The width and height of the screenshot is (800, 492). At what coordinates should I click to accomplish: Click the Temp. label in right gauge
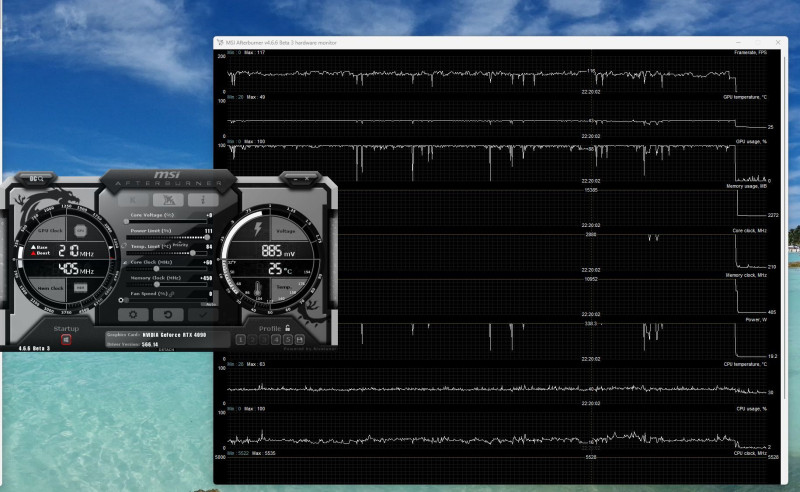(x=284, y=287)
